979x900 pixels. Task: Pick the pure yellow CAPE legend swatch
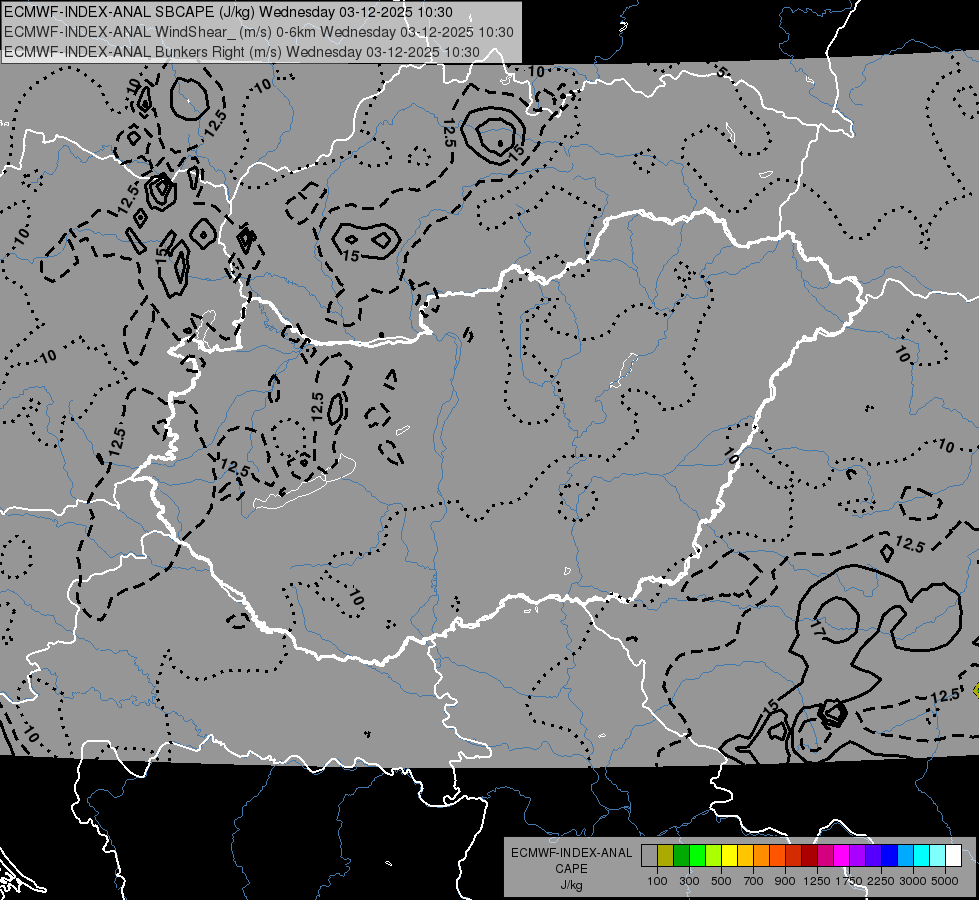729,856
